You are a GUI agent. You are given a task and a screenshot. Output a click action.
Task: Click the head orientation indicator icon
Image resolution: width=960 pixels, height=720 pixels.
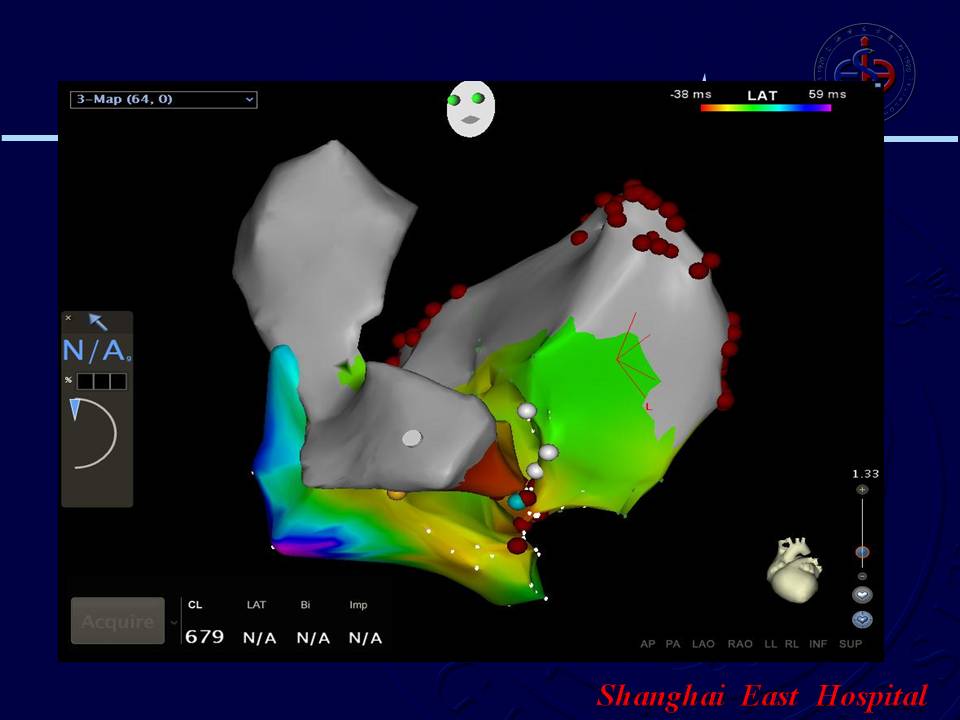coord(470,109)
